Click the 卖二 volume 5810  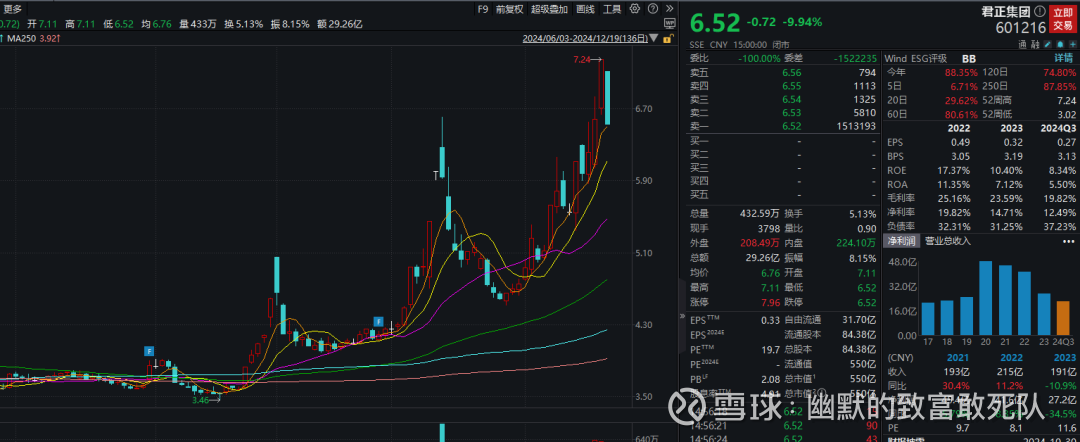(864, 112)
